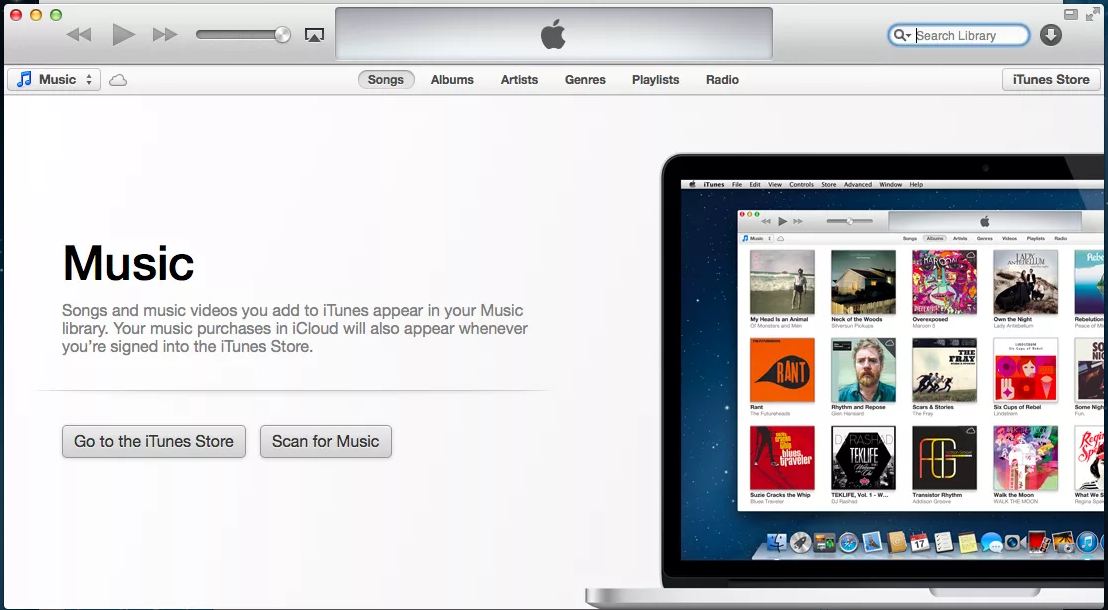Enter full screen with the arrows icon
The height and width of the screenshot is (610, 1108).
1091,14
